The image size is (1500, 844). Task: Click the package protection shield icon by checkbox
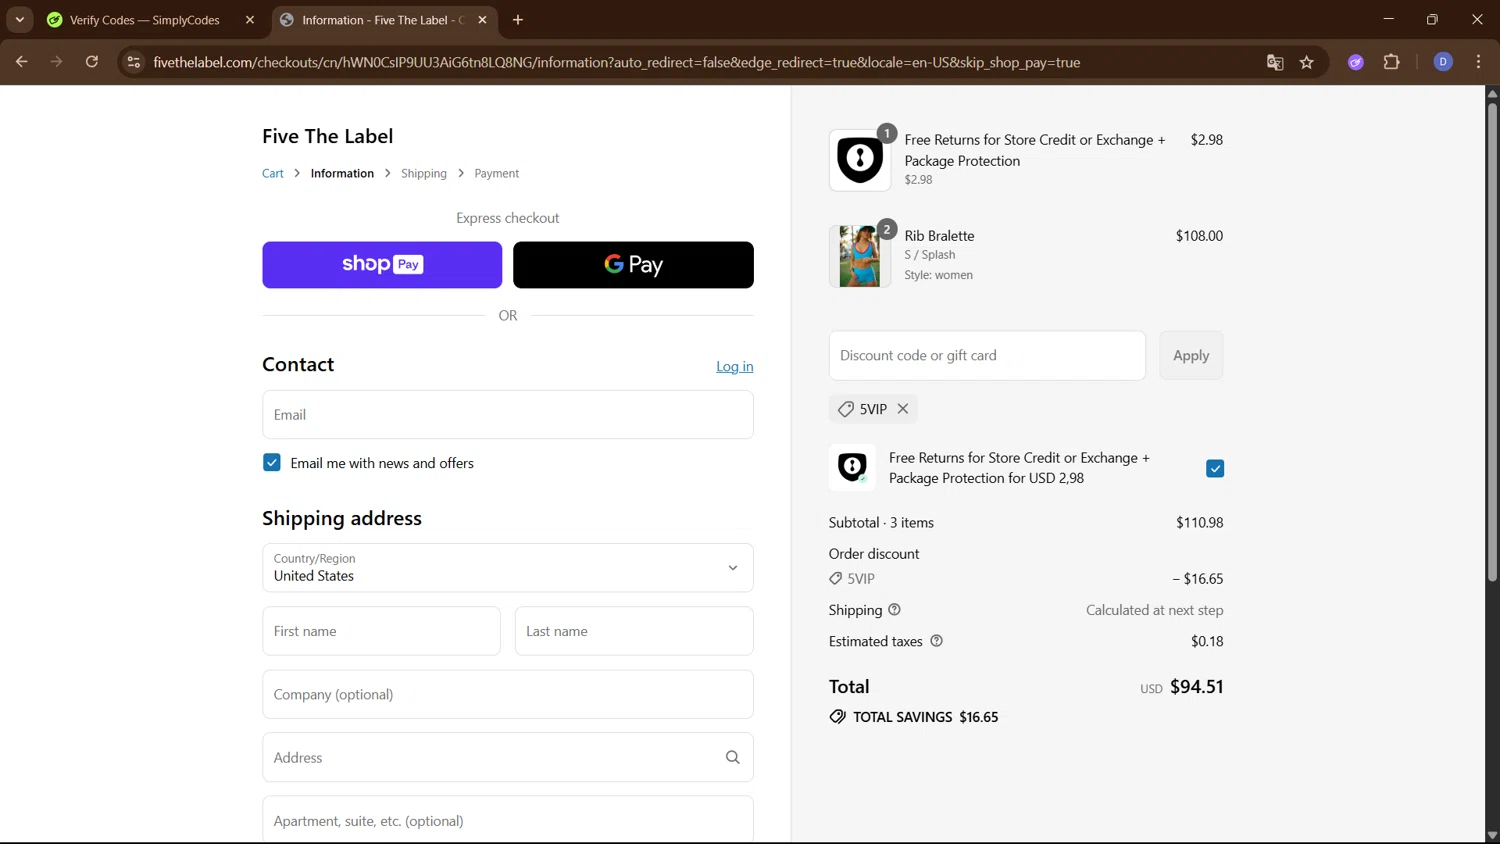[x=852, y=467]
